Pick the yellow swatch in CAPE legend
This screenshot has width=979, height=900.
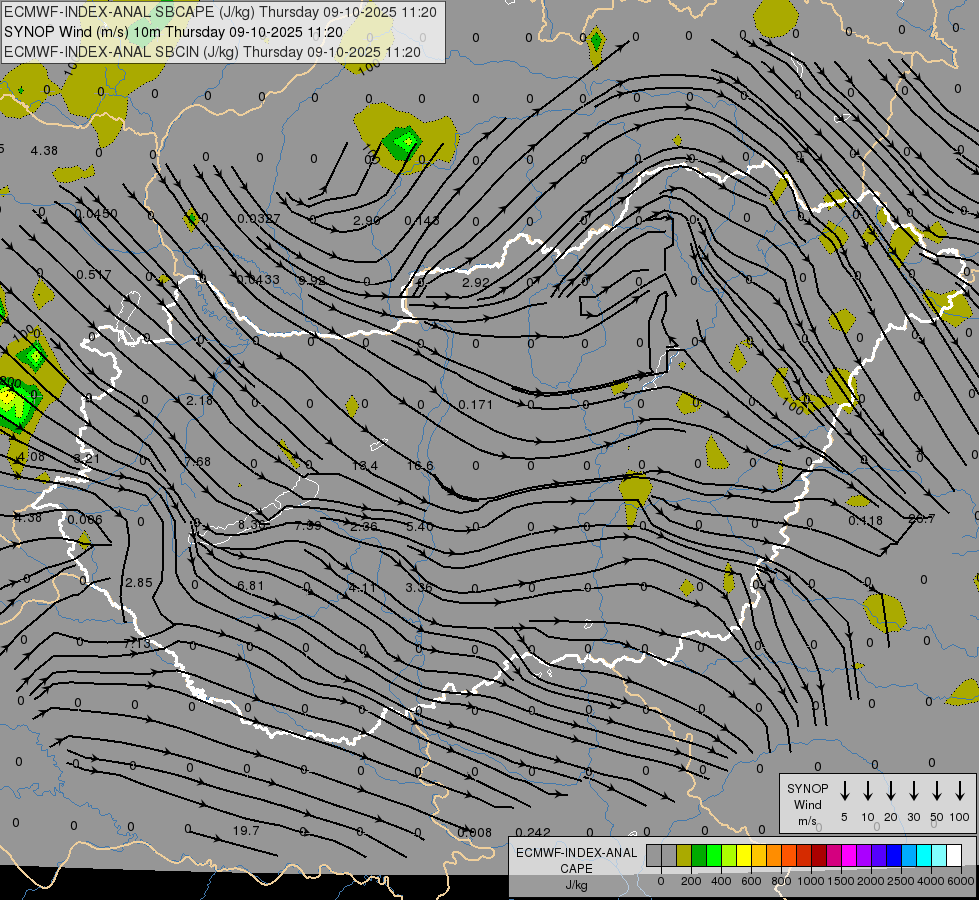point(744,856)
